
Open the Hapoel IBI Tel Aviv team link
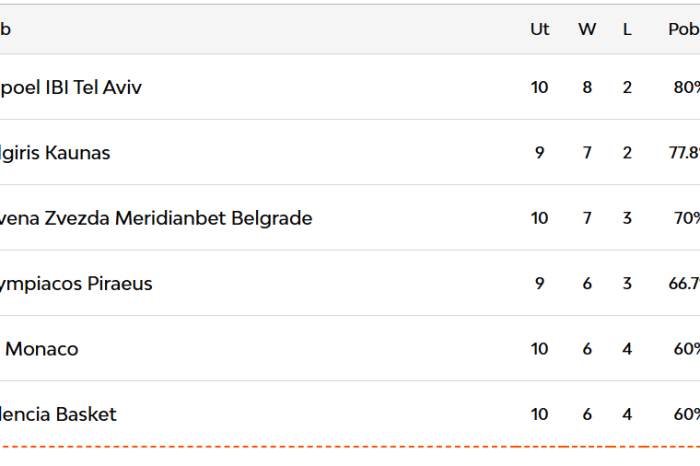point(70,87)
